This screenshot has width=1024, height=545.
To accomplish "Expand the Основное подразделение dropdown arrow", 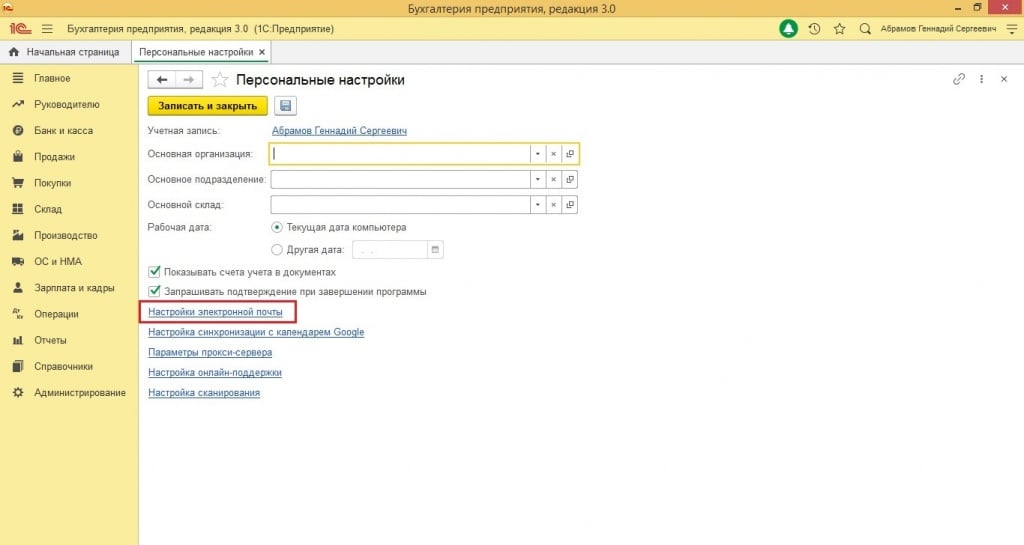I will (x=537, y=179).
